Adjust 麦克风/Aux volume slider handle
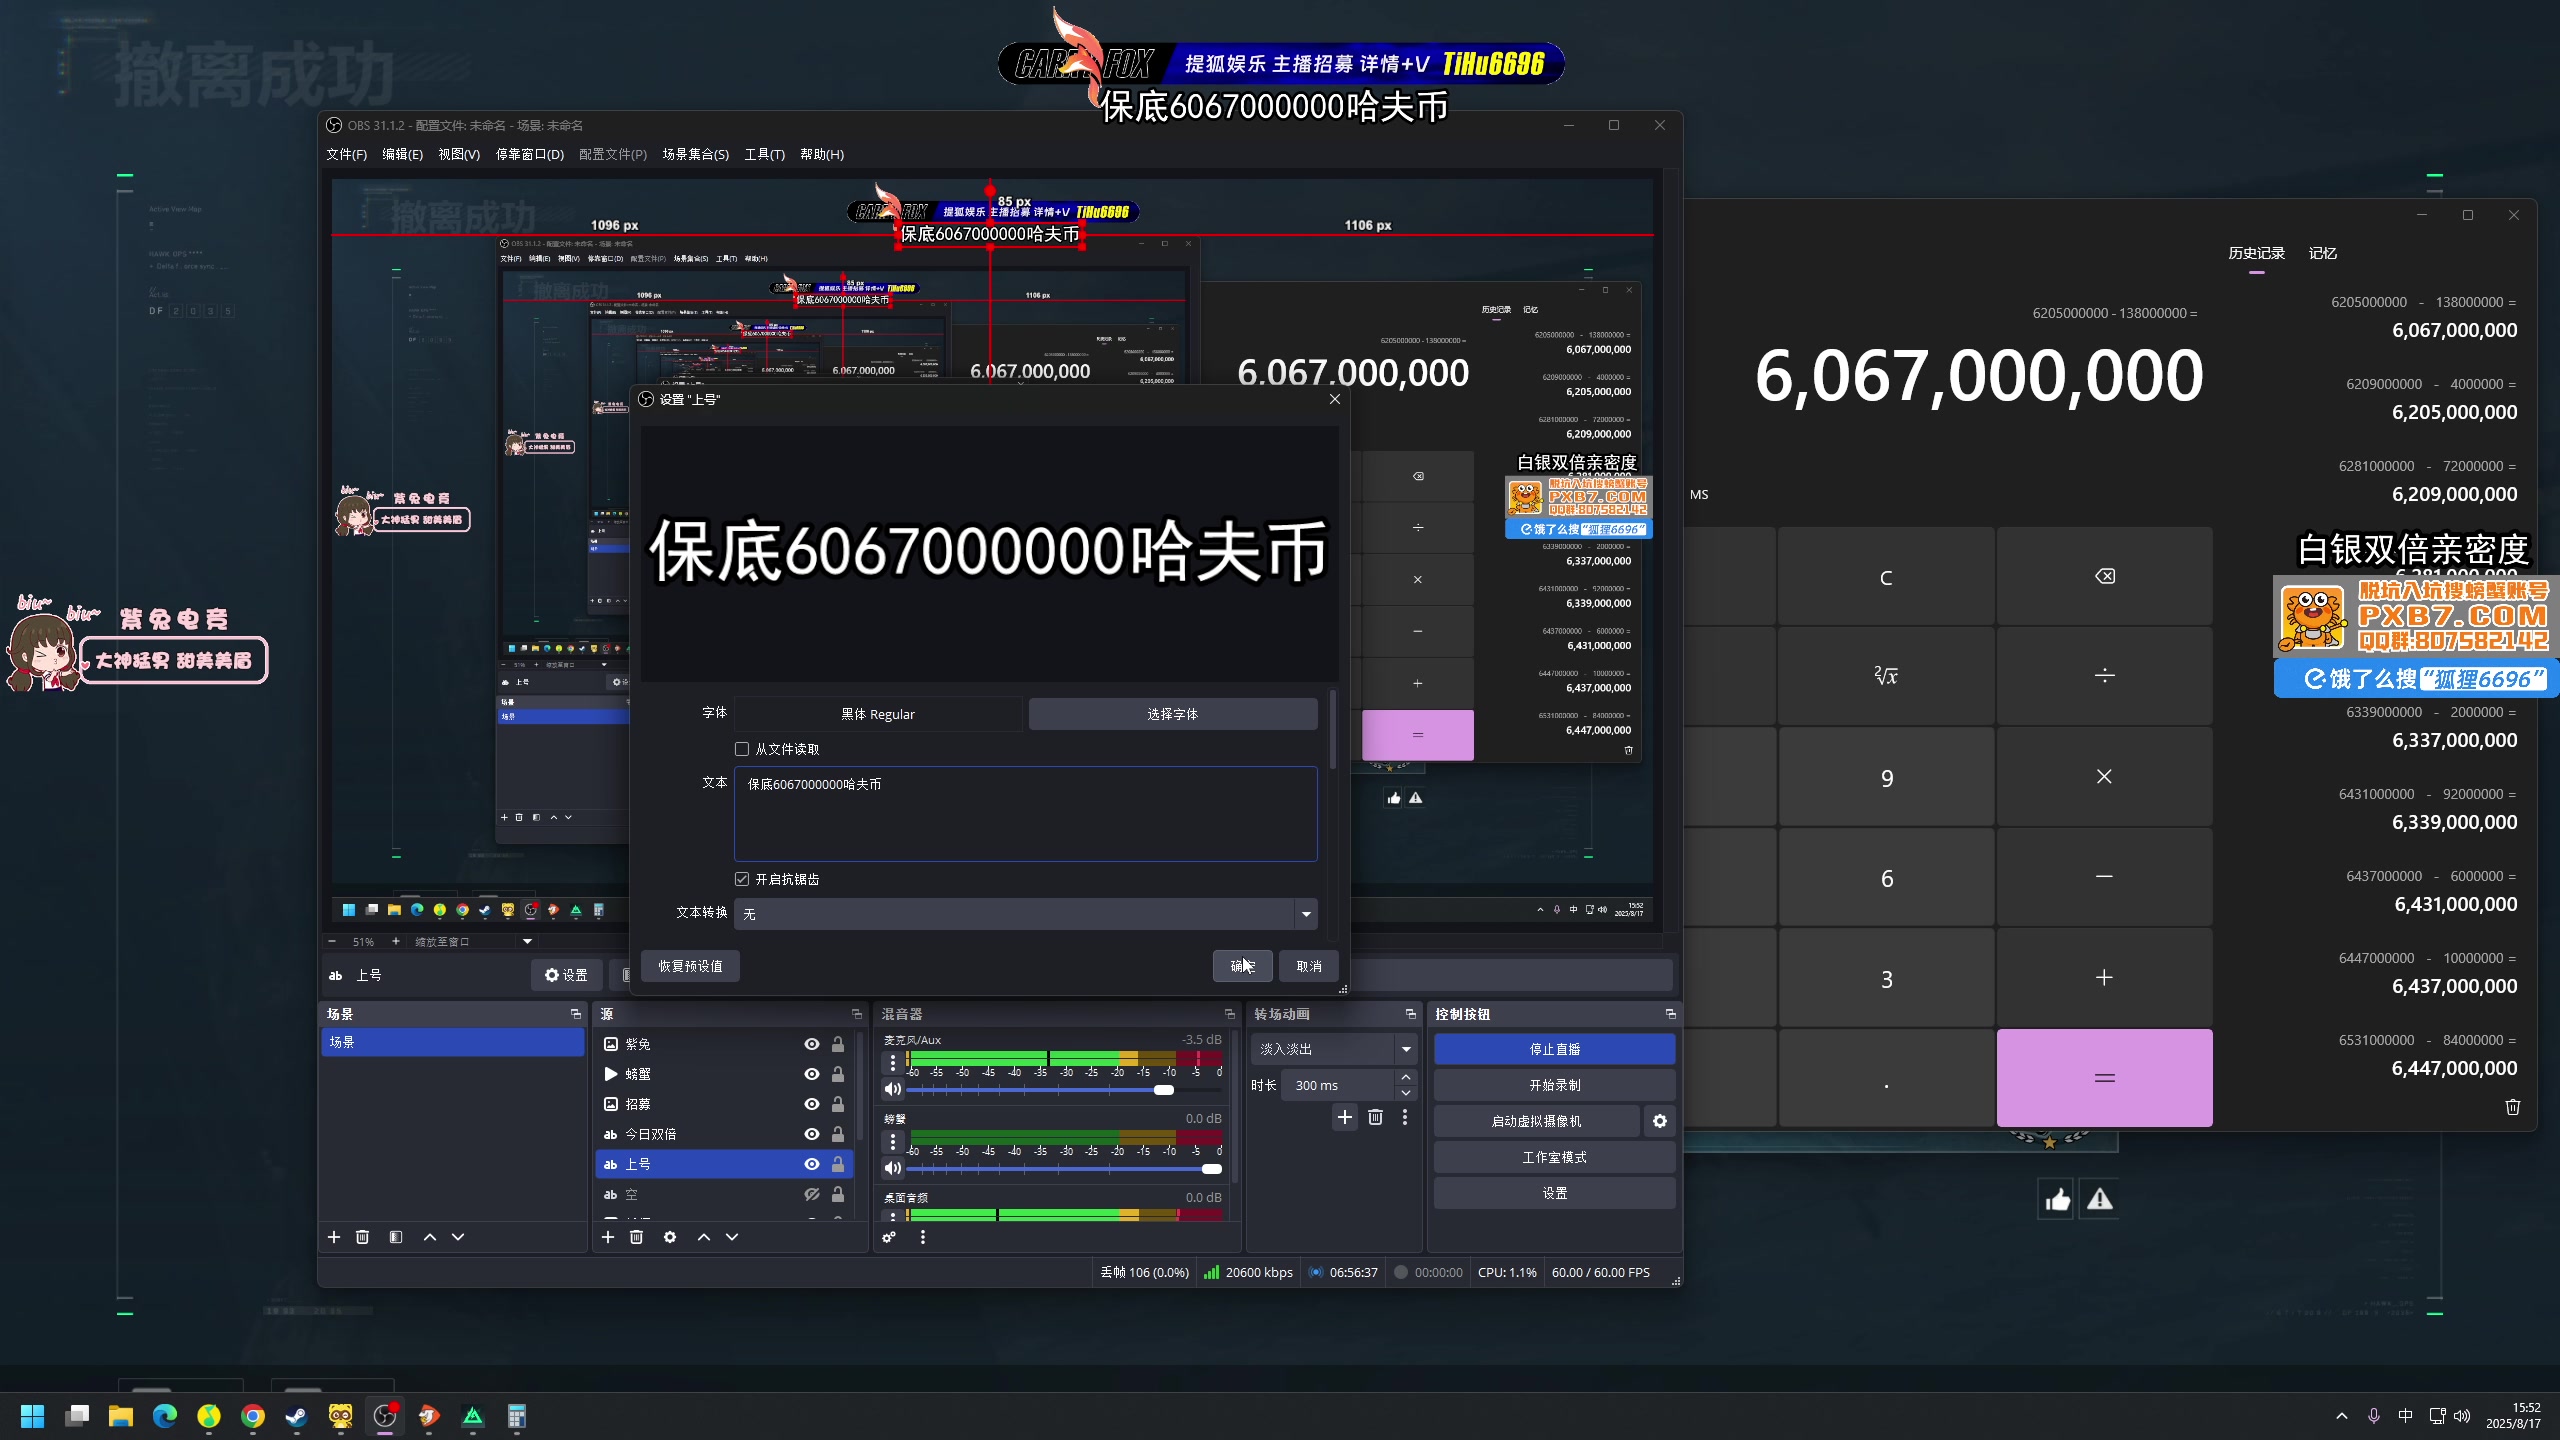 pos(1164,1090)
